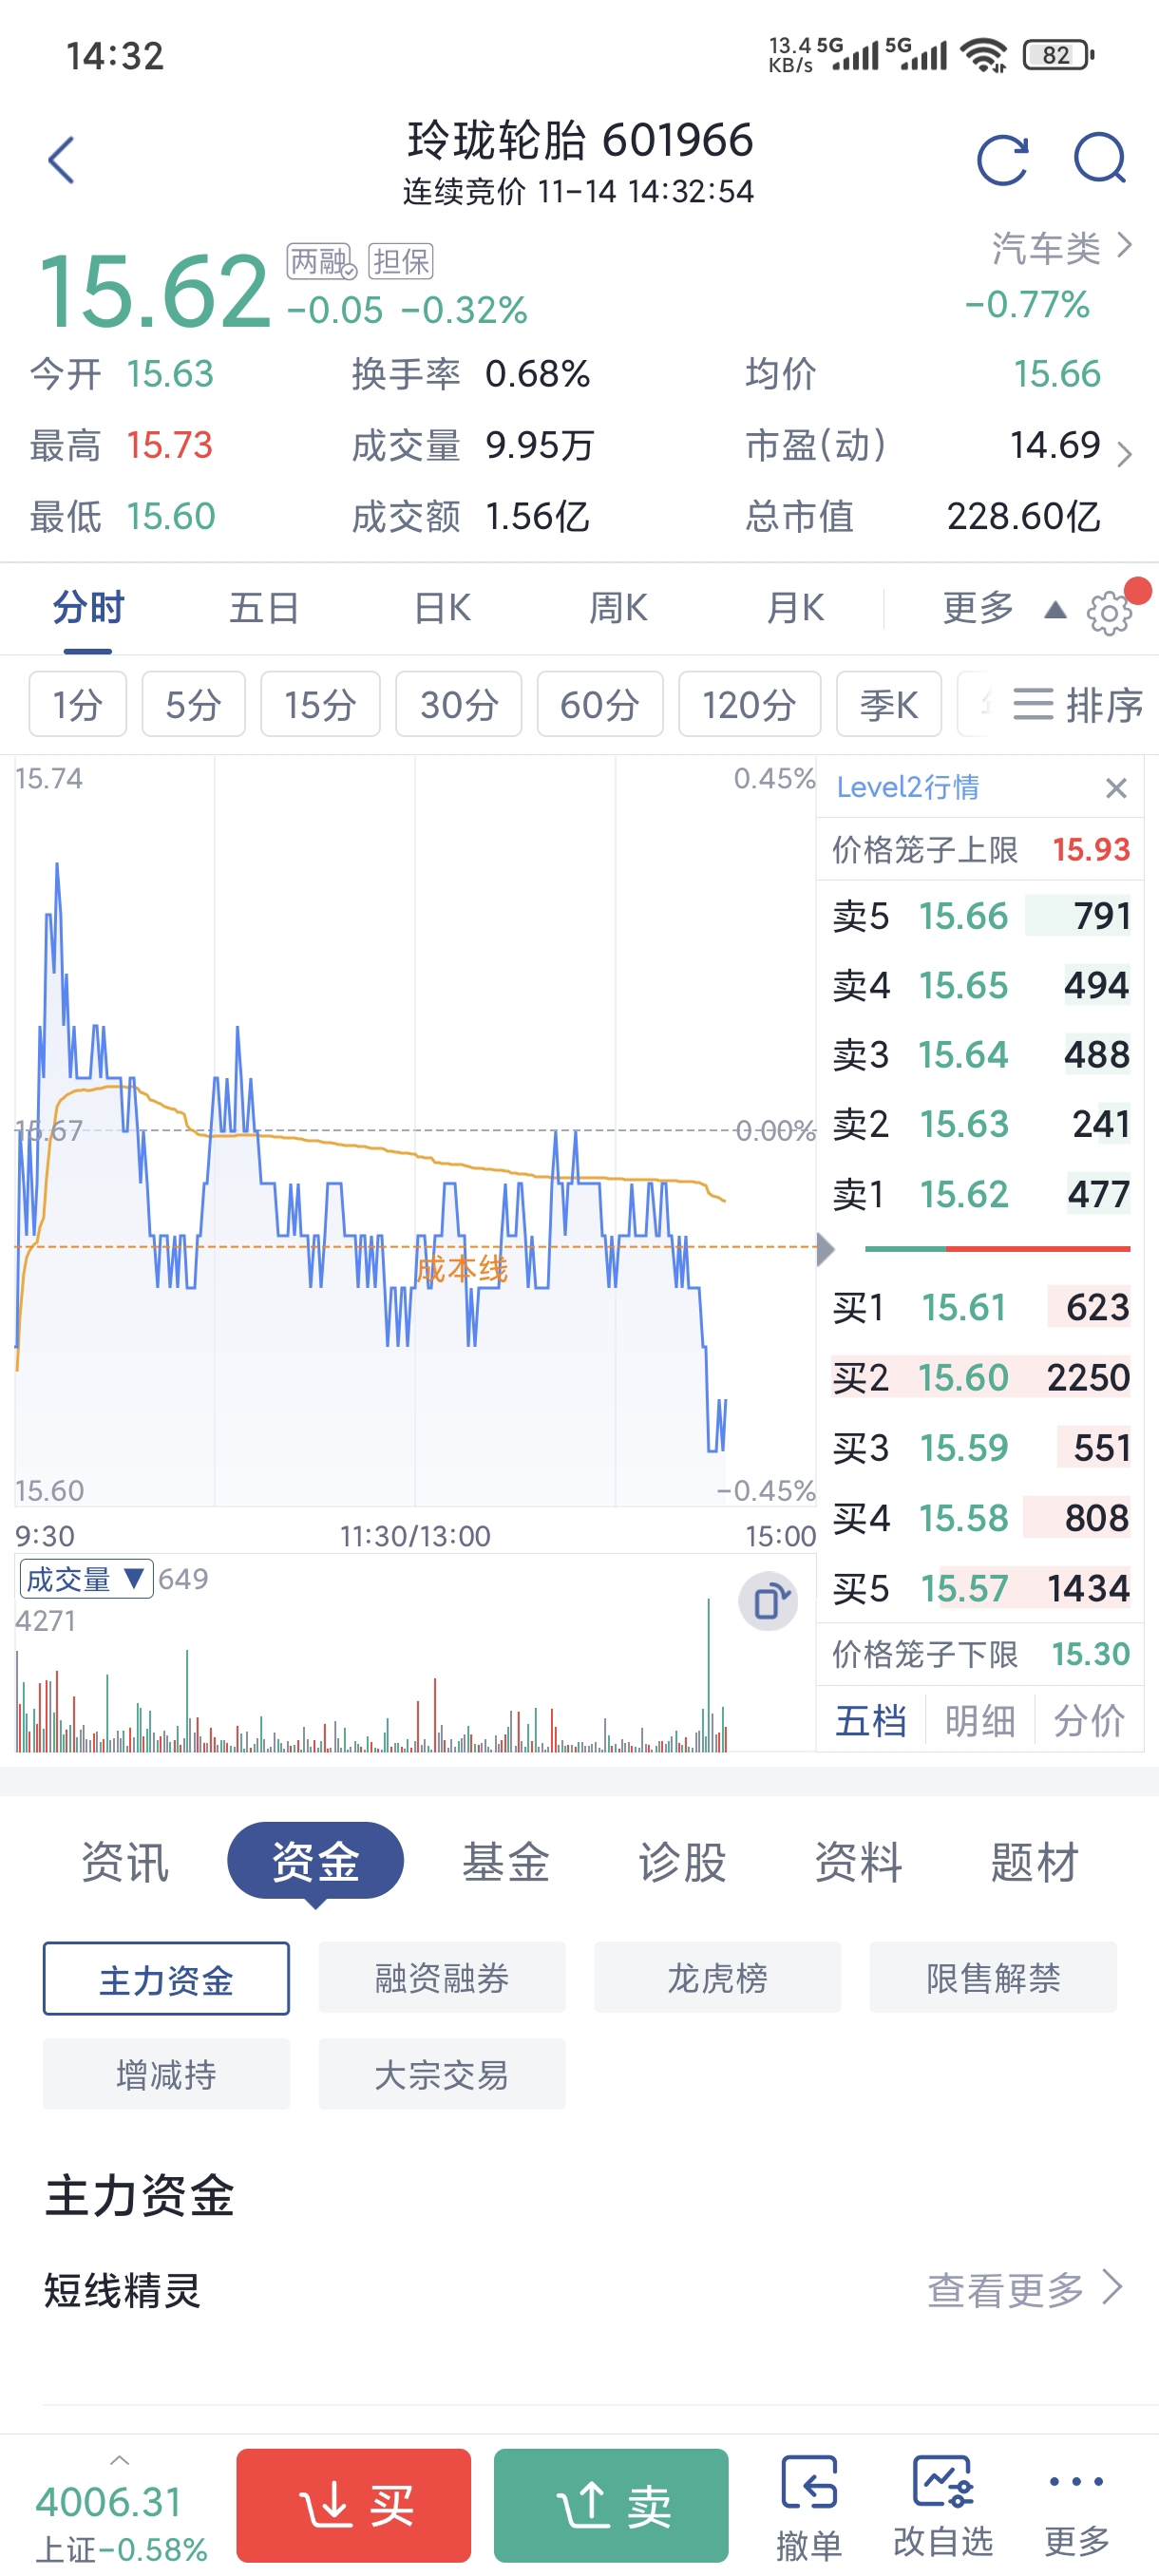The width and height of the screenshot is (1159, 2576).
Task: Select the 60分 period button
Action: click(600, 704)
